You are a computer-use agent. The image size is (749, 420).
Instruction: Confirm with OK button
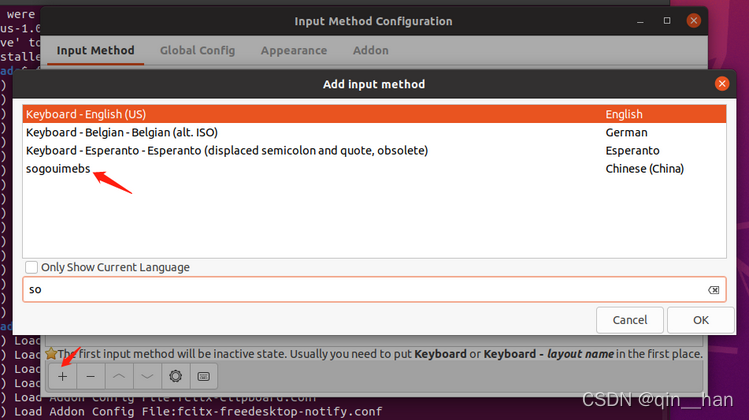click(x=701, y=320)
